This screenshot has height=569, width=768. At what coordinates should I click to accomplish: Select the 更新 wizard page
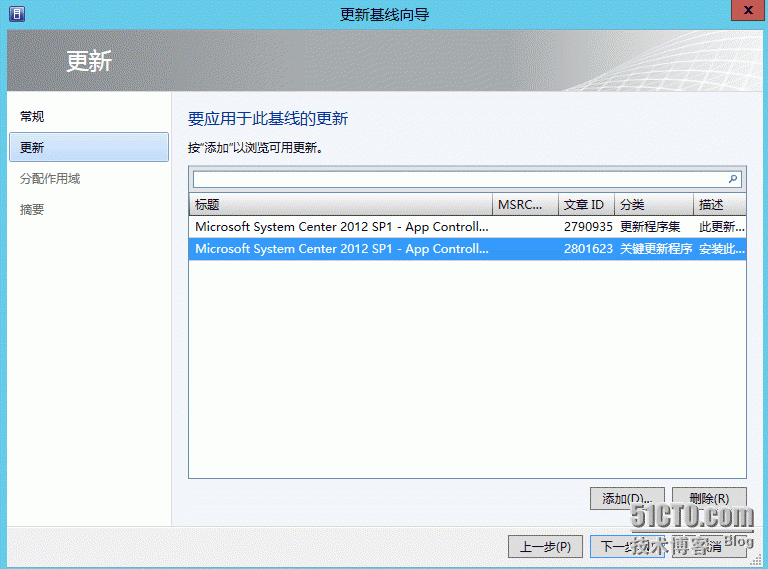(x=89, y=147)
